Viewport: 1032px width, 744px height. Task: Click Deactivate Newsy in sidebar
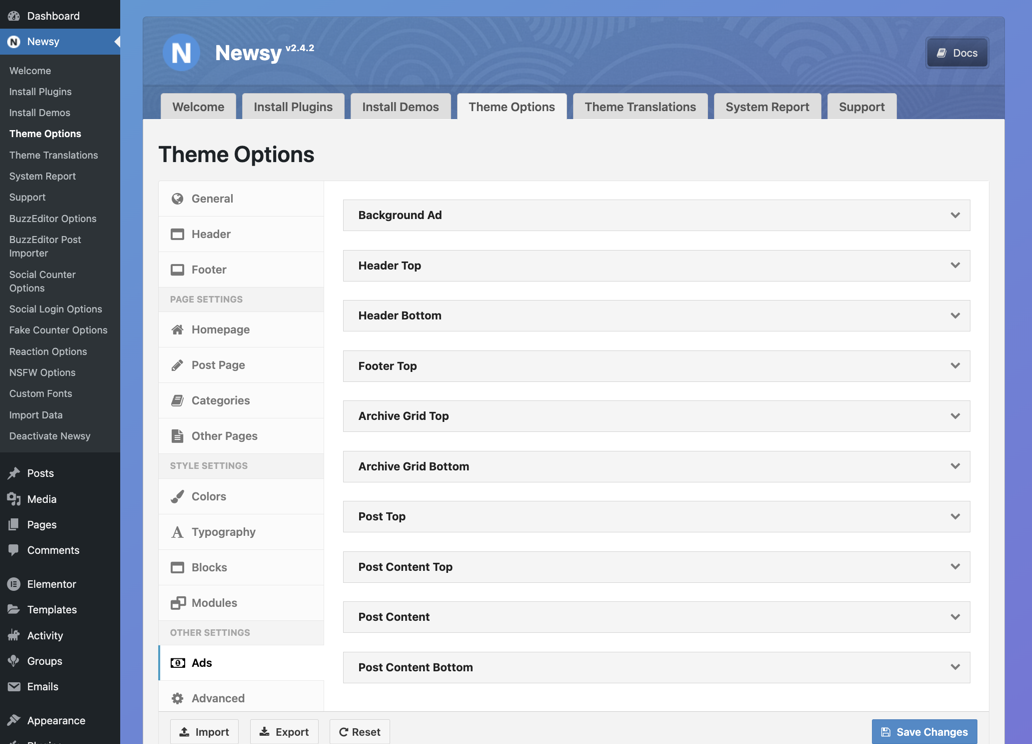click(x=50, y=436)
